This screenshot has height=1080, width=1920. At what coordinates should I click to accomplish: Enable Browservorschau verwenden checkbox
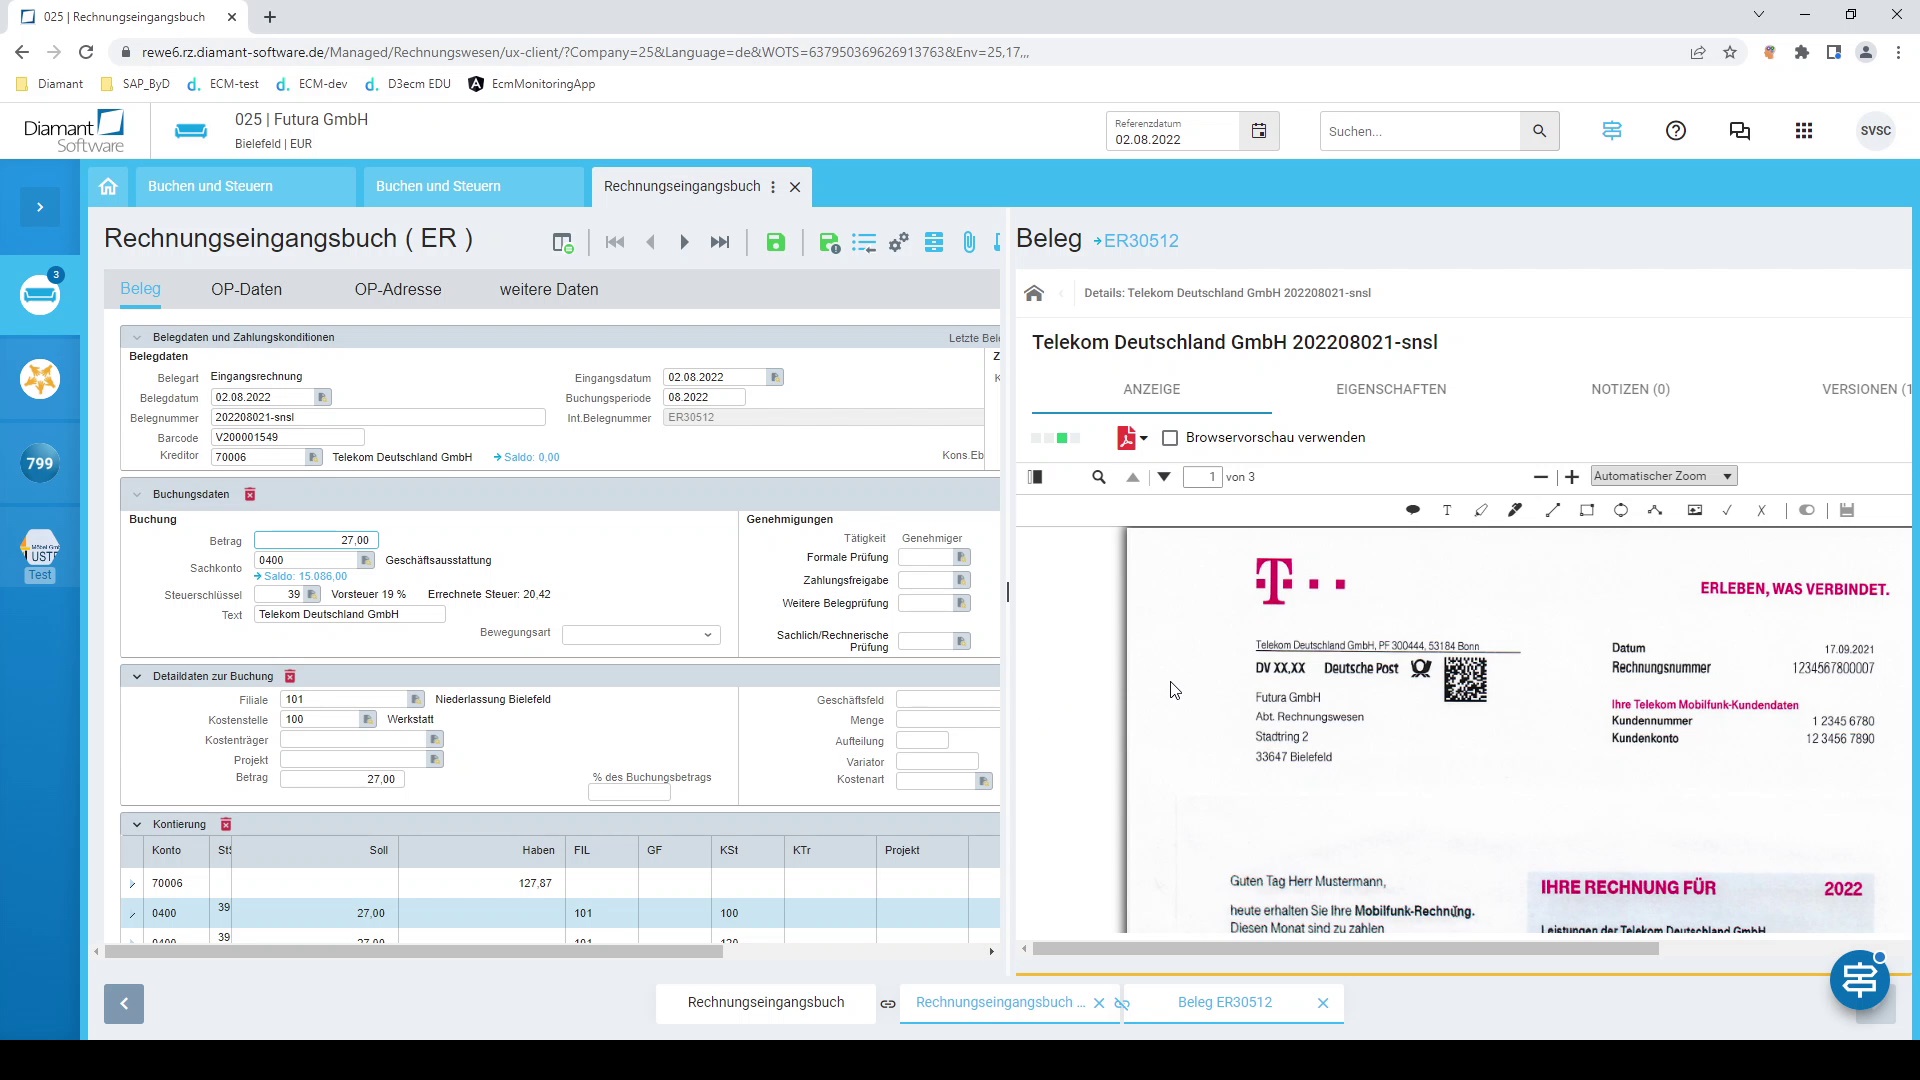tap(1170, 438)
